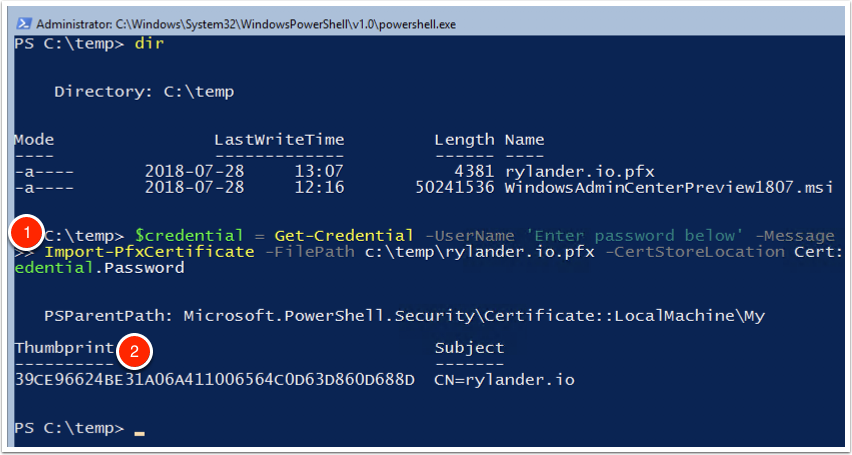This screenshot has width=852, height=455.
Task: Click the $credential variable name
Action: 188,236
